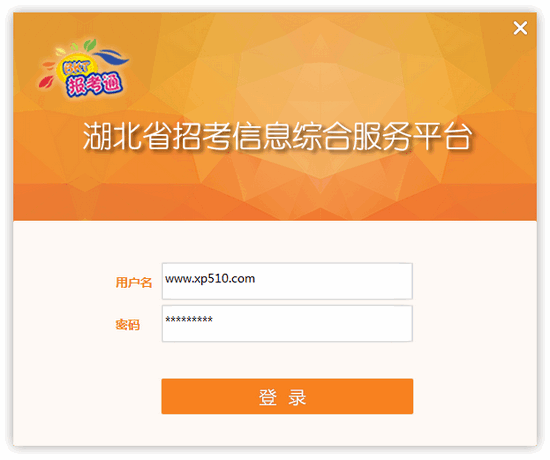Screen dimensions: 550x460
Task: Click the 登录 login button
Action: coord(287,396)
